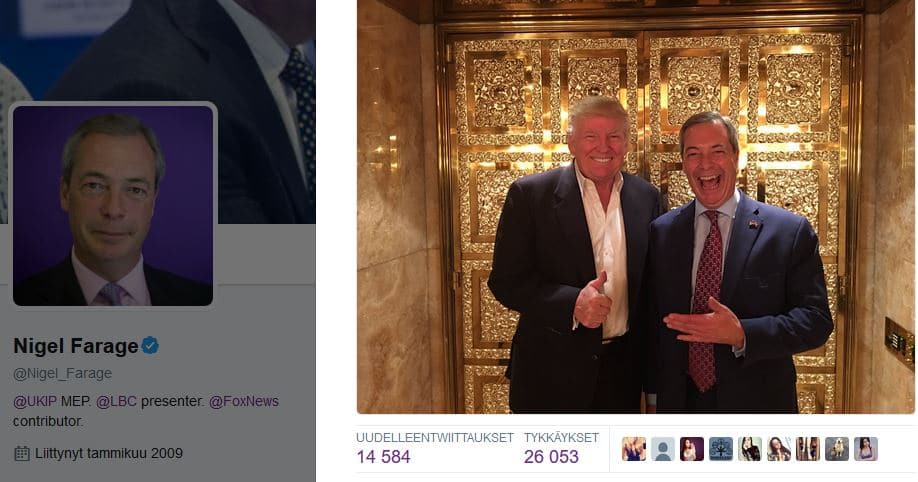Click the @Nigel_Farage handle
The image size is (918, 482).
coord(62,373)
